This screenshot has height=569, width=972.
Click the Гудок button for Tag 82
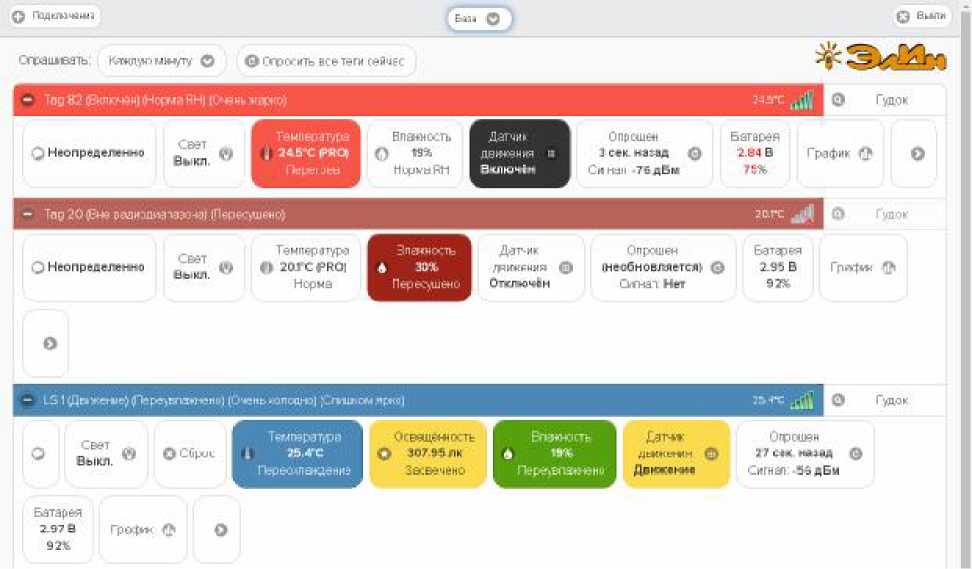[x=885, y=100]
